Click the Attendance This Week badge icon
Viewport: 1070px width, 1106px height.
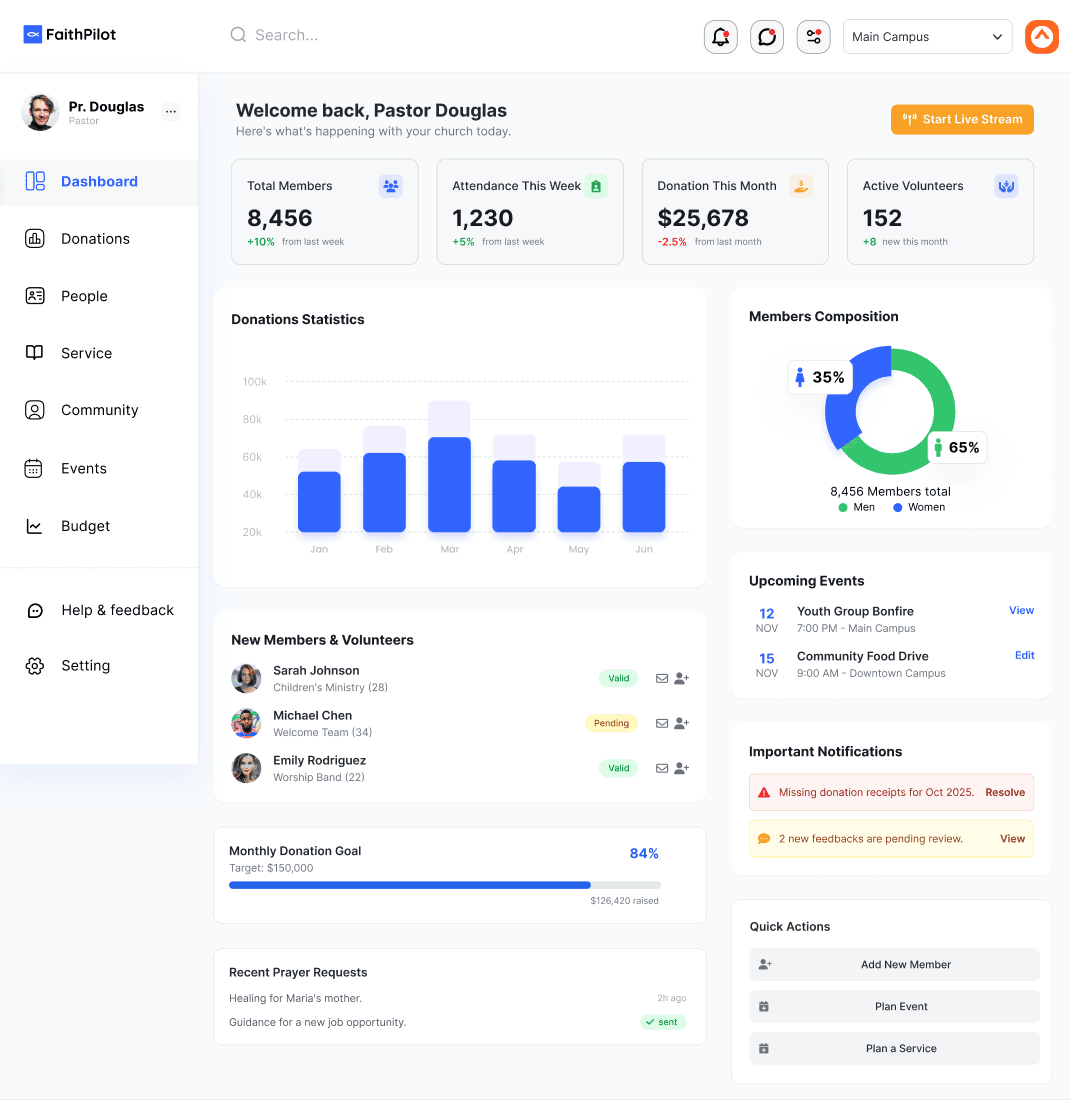596,186
